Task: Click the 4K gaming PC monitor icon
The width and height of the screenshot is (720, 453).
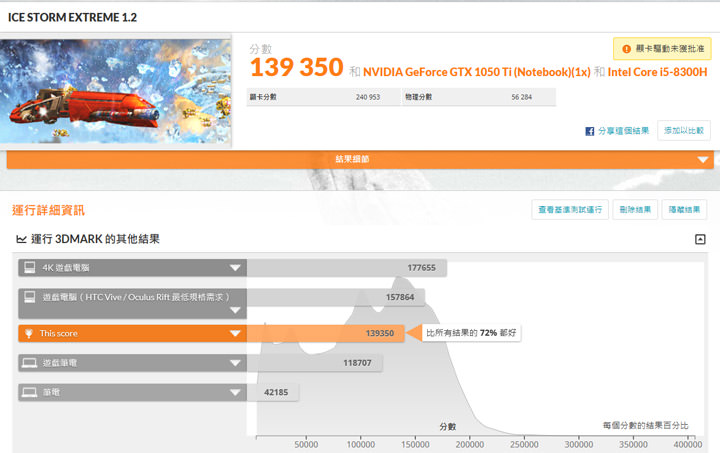Action: click(29, 267)
